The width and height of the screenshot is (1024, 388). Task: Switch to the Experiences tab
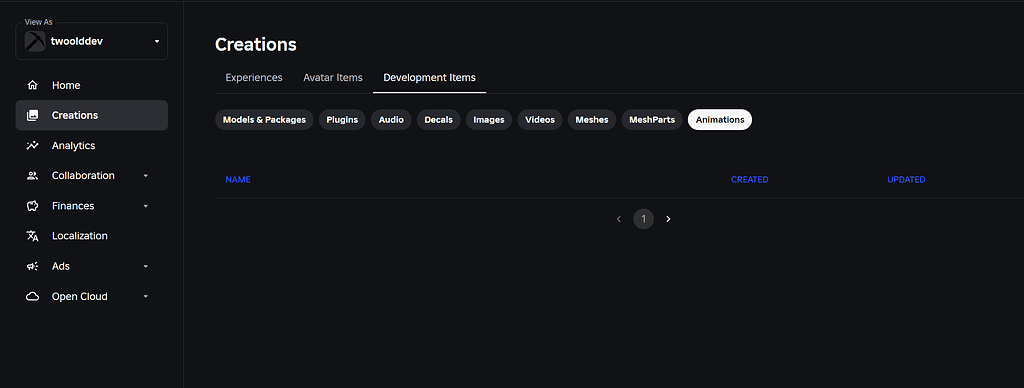254,78
